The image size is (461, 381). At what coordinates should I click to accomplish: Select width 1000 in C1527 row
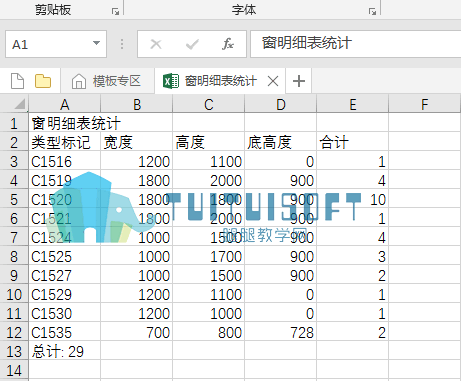coord(137,275)
